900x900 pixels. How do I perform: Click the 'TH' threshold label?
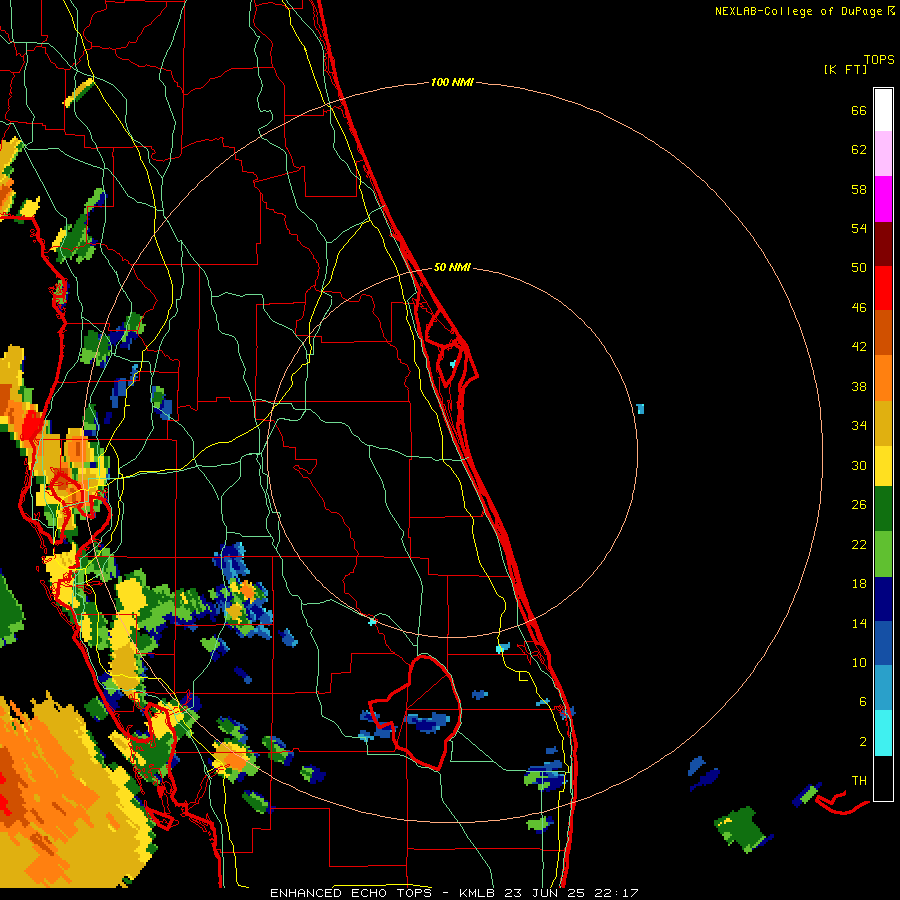click(x=859, y=781)
